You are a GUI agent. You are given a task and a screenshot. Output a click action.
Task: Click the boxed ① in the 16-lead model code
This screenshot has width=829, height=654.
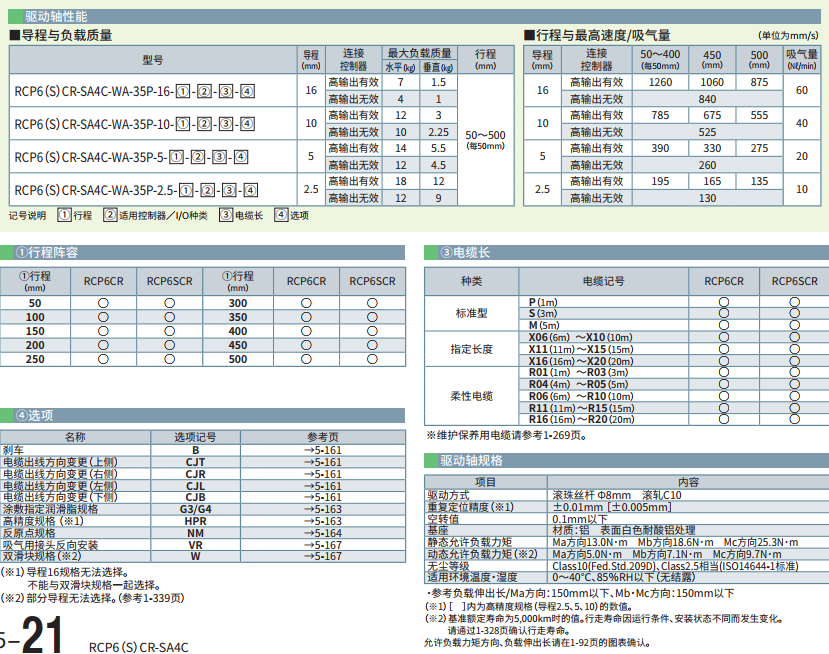click(x=182, y=93)
